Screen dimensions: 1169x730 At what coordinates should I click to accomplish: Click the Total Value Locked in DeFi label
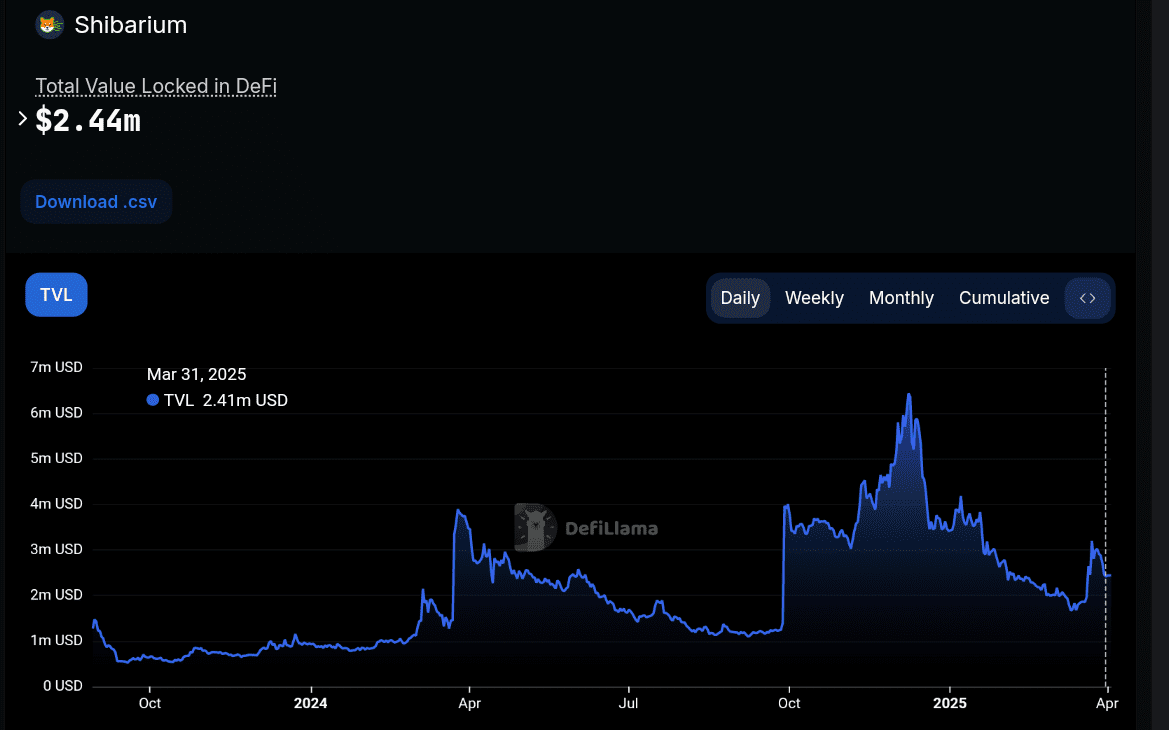click(157, 86)
